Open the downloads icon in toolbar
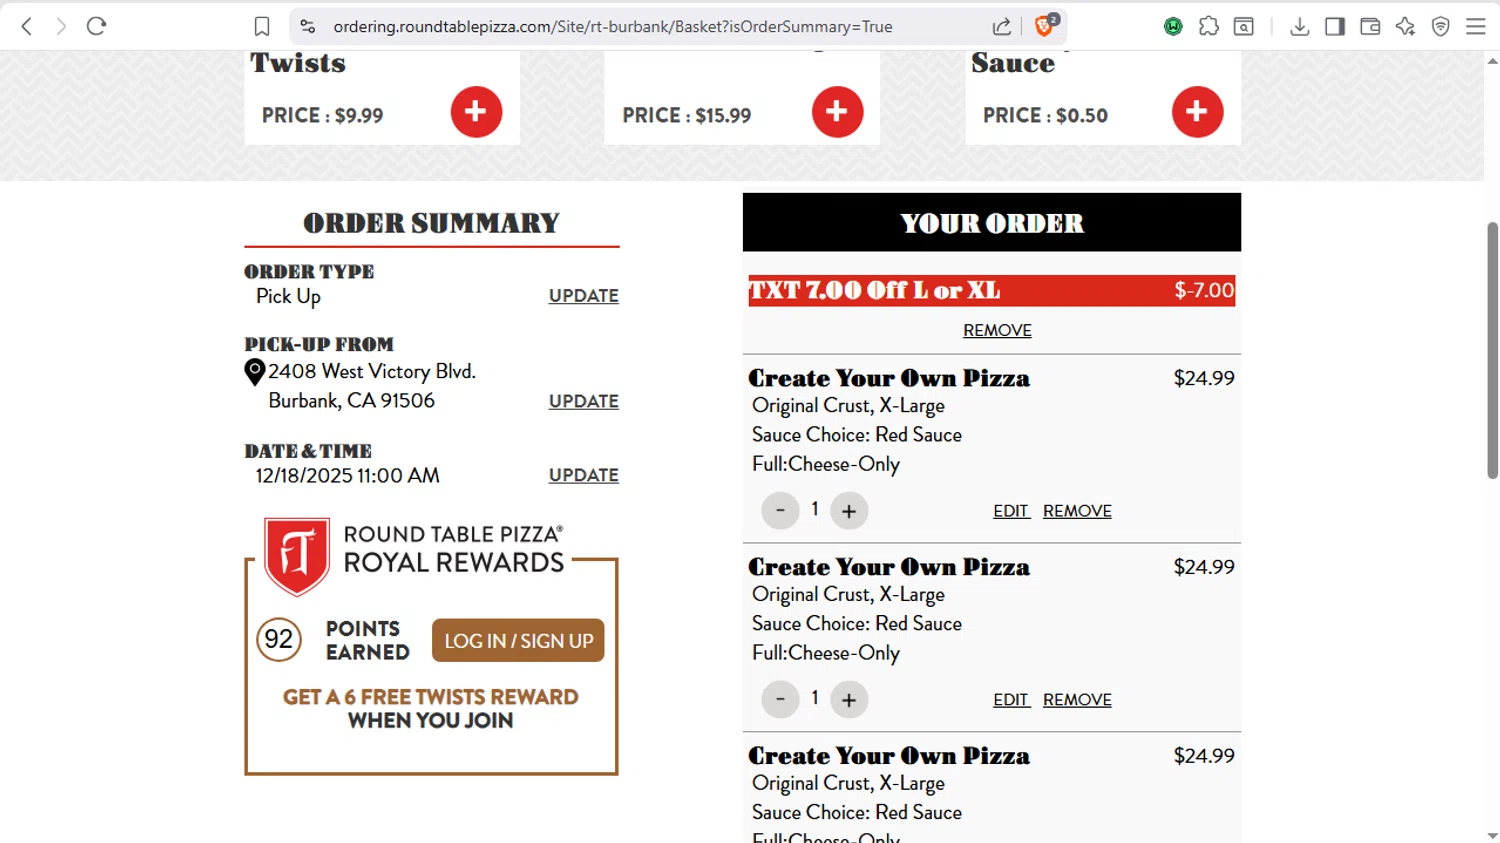This screenshot has width=1500, height=843. pyautogui.click(x=1299, y=27)
